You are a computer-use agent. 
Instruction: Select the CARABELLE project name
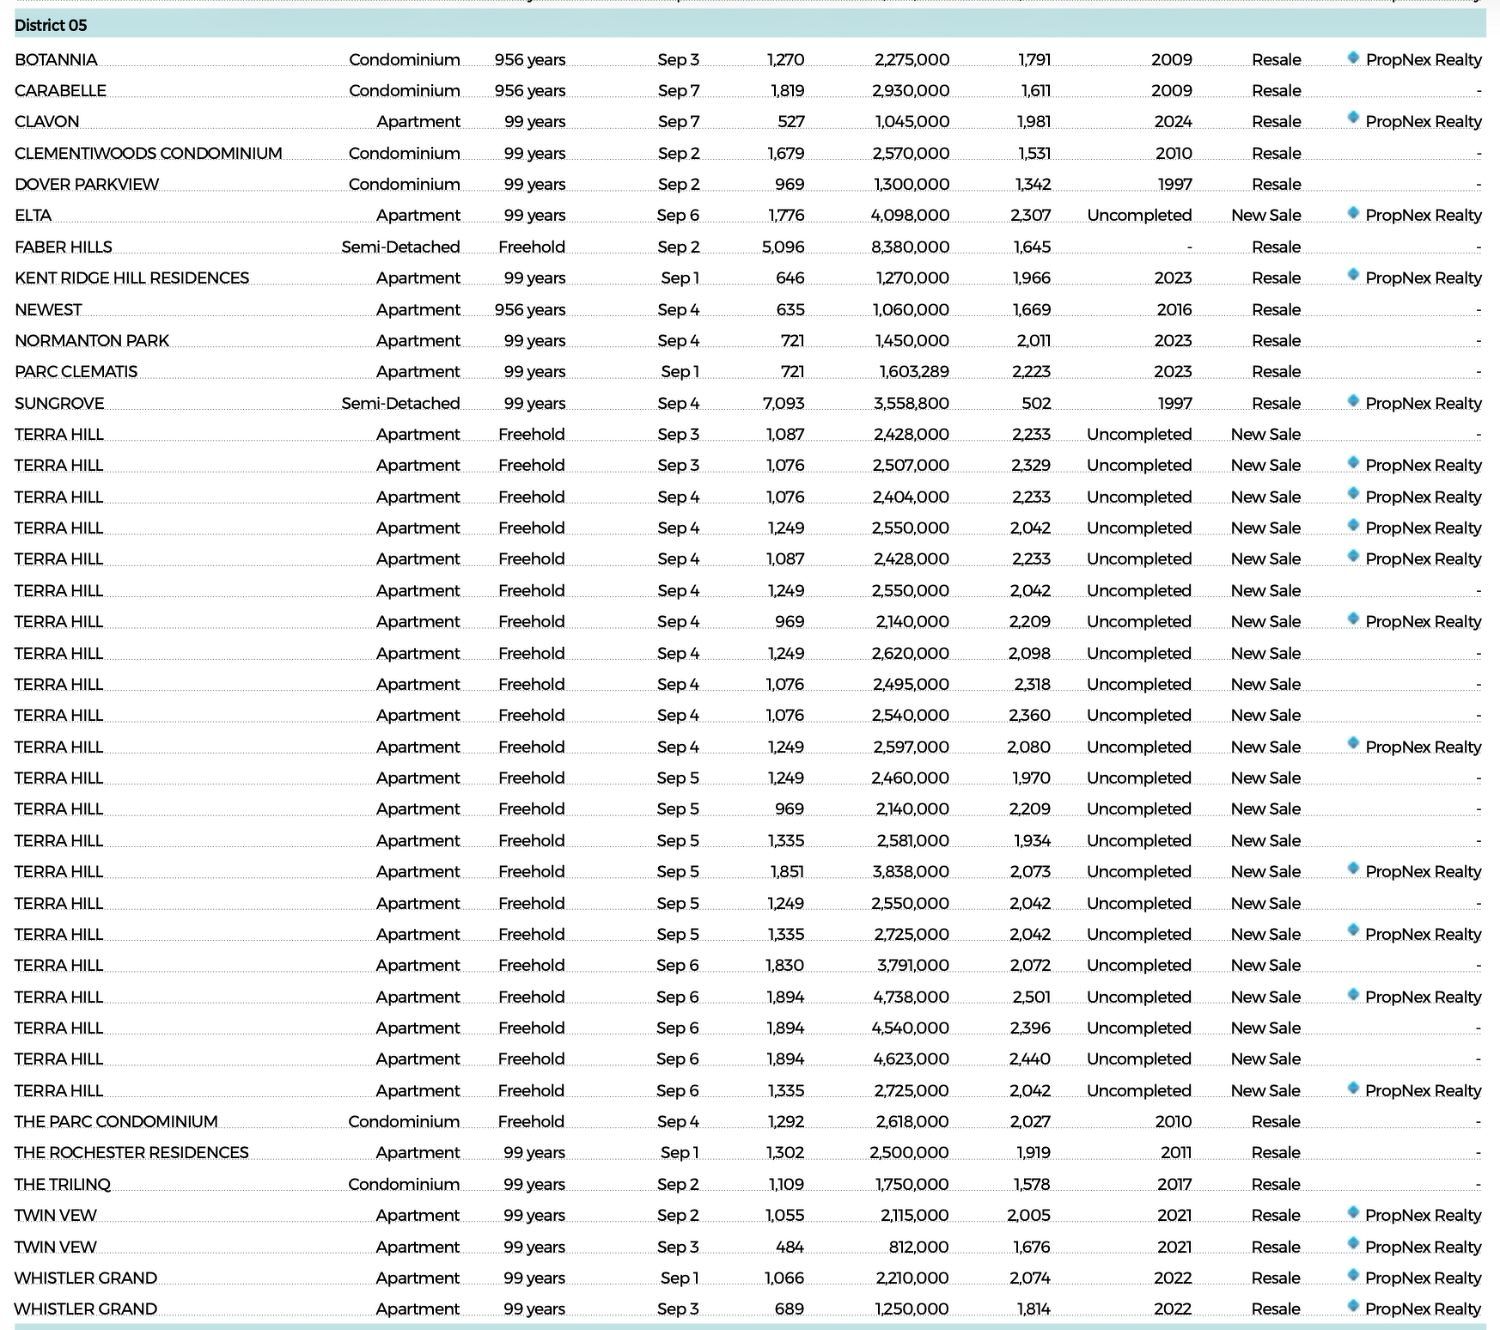(60, 91)
